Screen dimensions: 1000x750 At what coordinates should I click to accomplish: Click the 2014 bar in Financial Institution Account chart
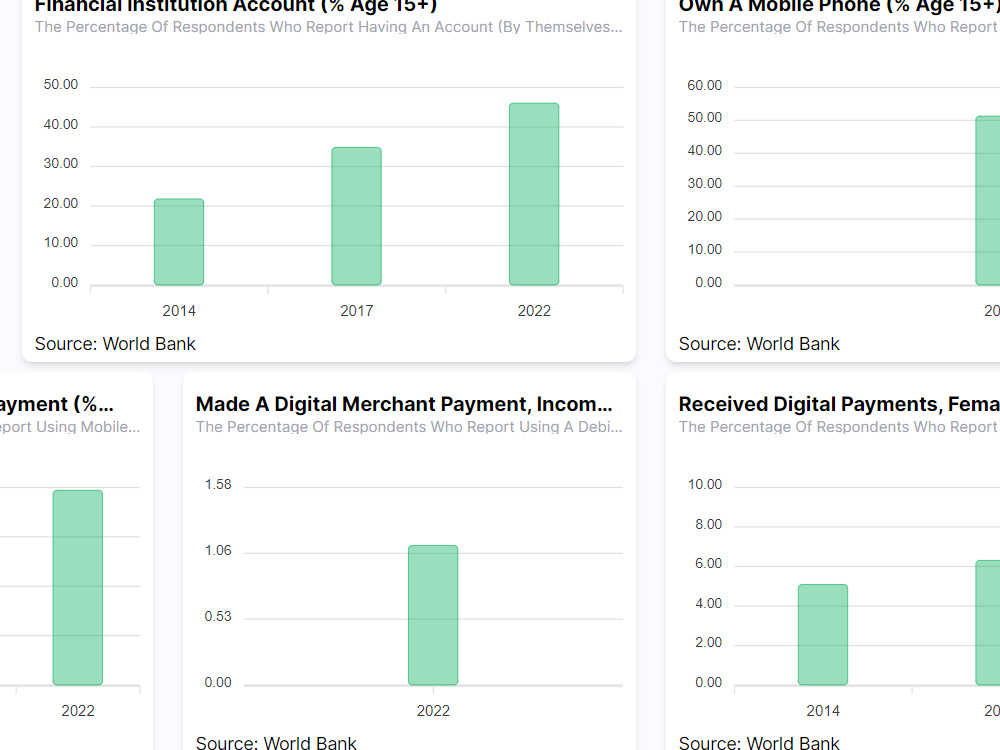point(178,240)
